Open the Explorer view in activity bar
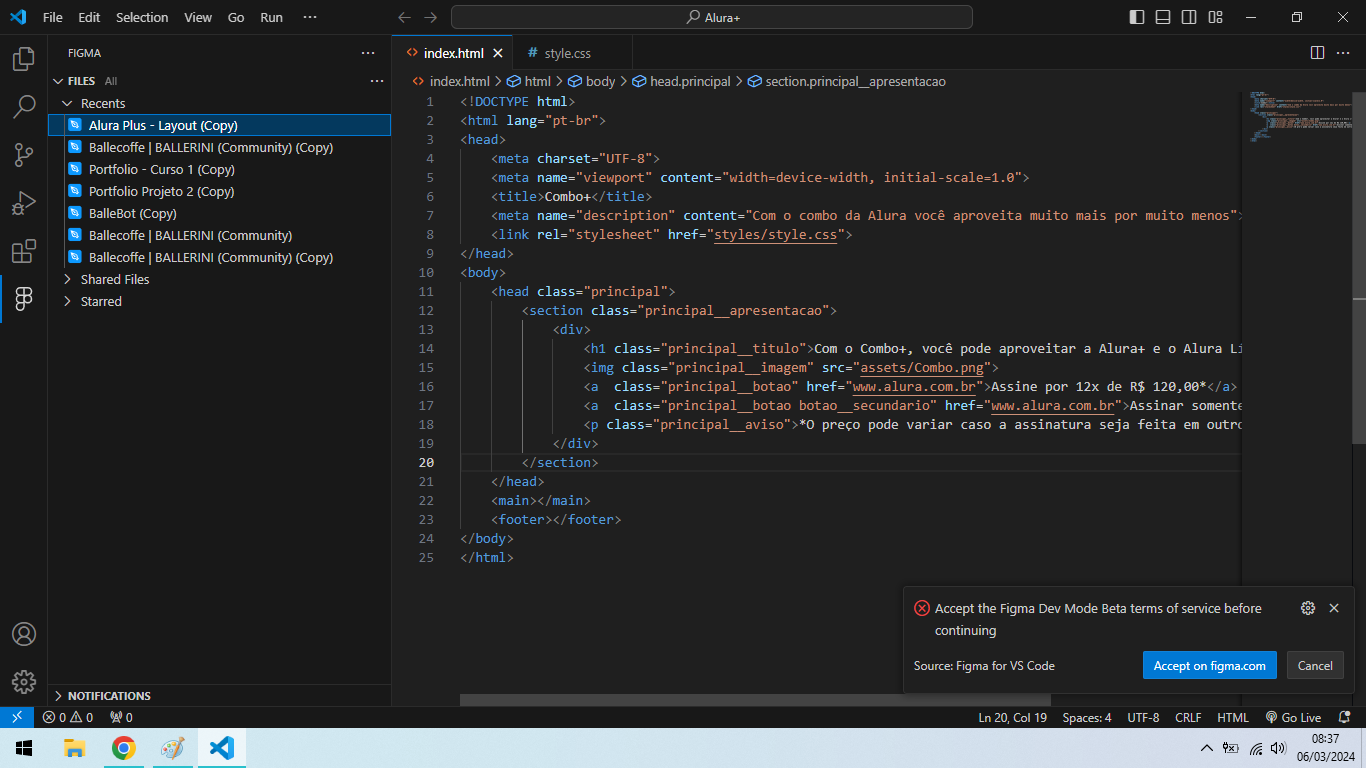Viewport: 1366px width, 768px height. tap(24, 59)
